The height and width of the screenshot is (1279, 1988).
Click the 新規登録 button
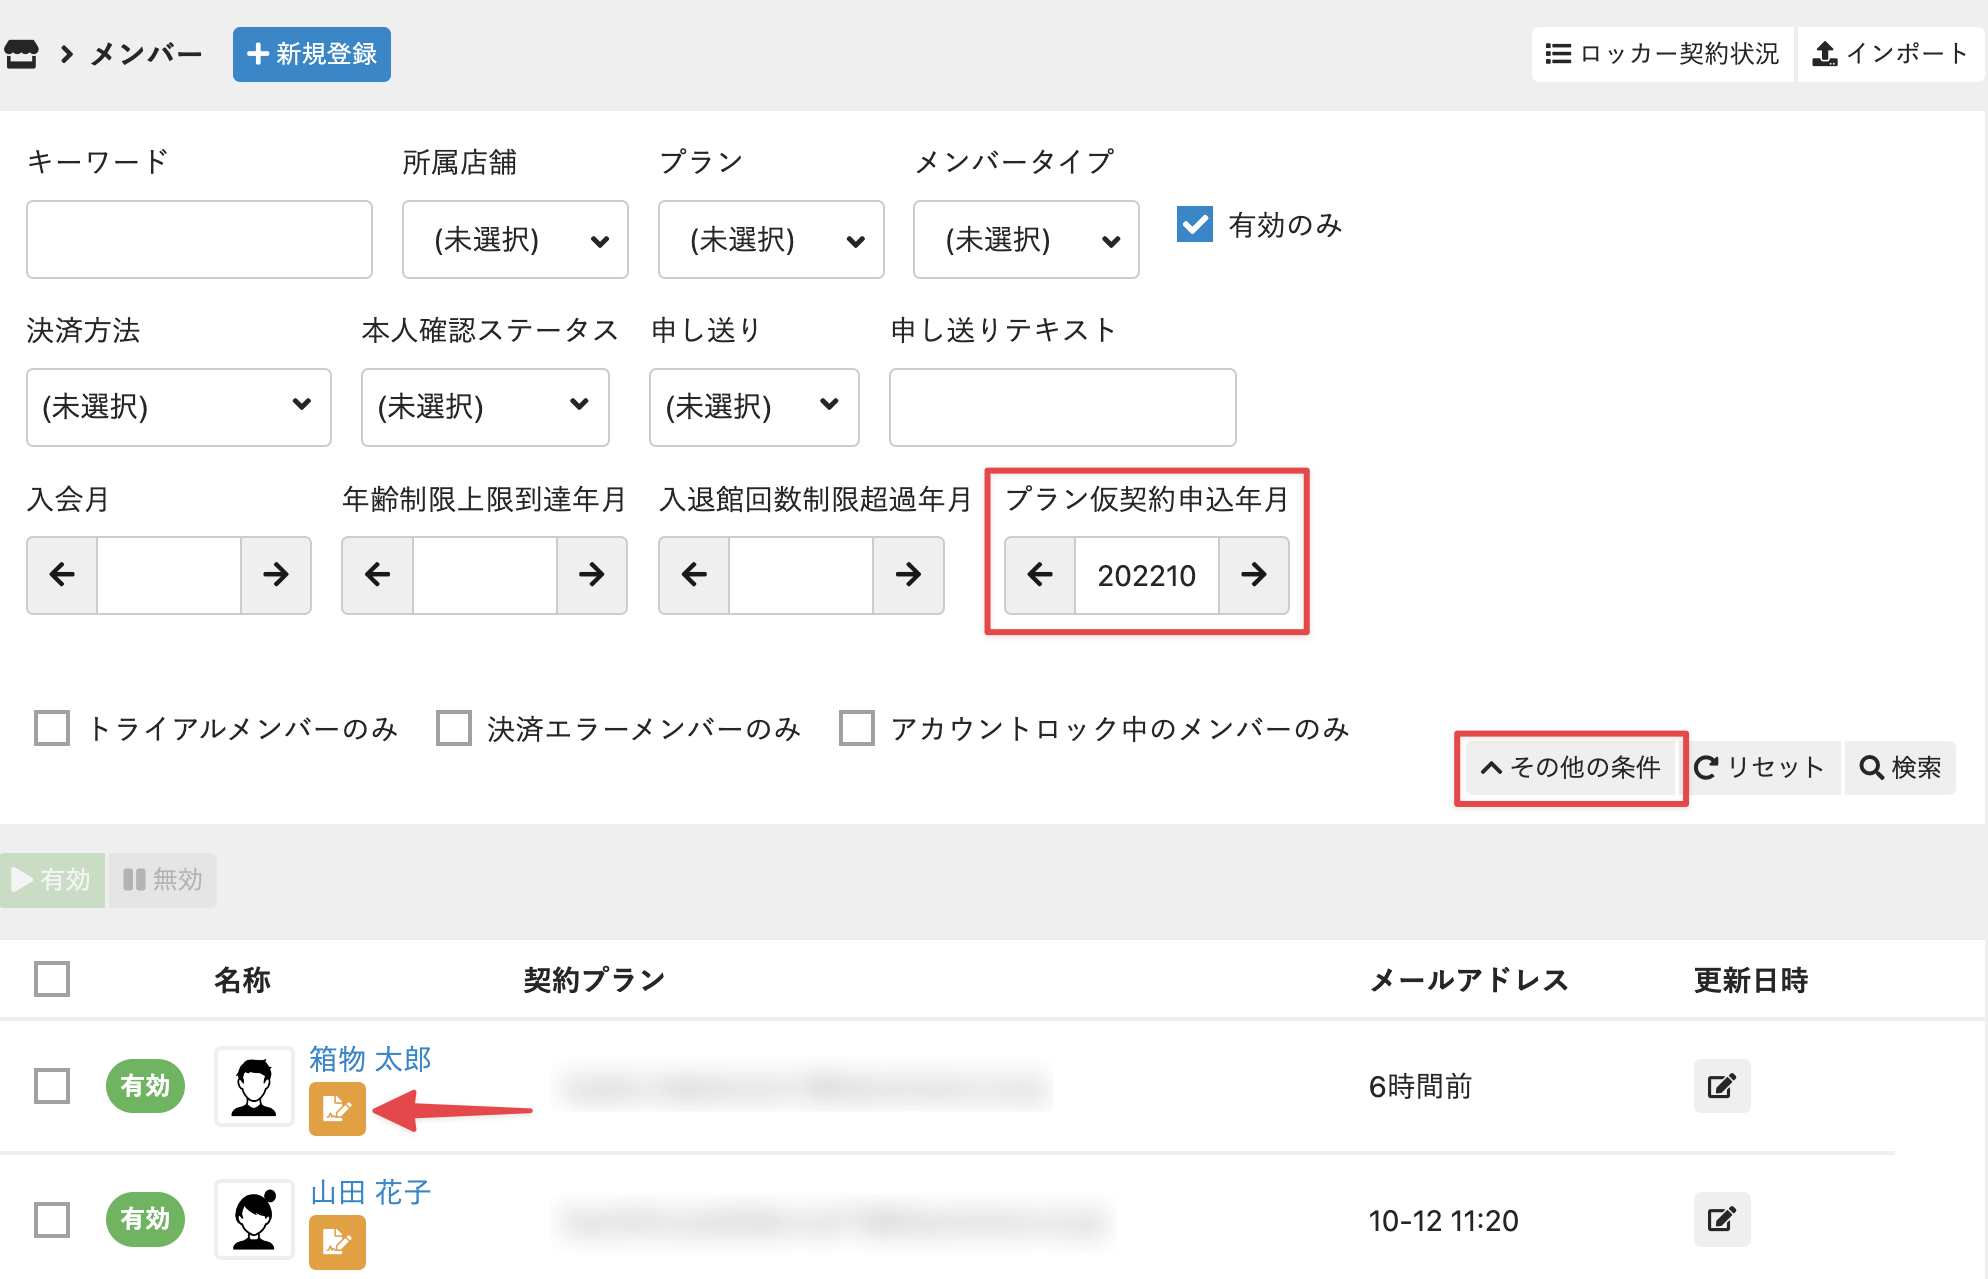[x=312, y=54]
